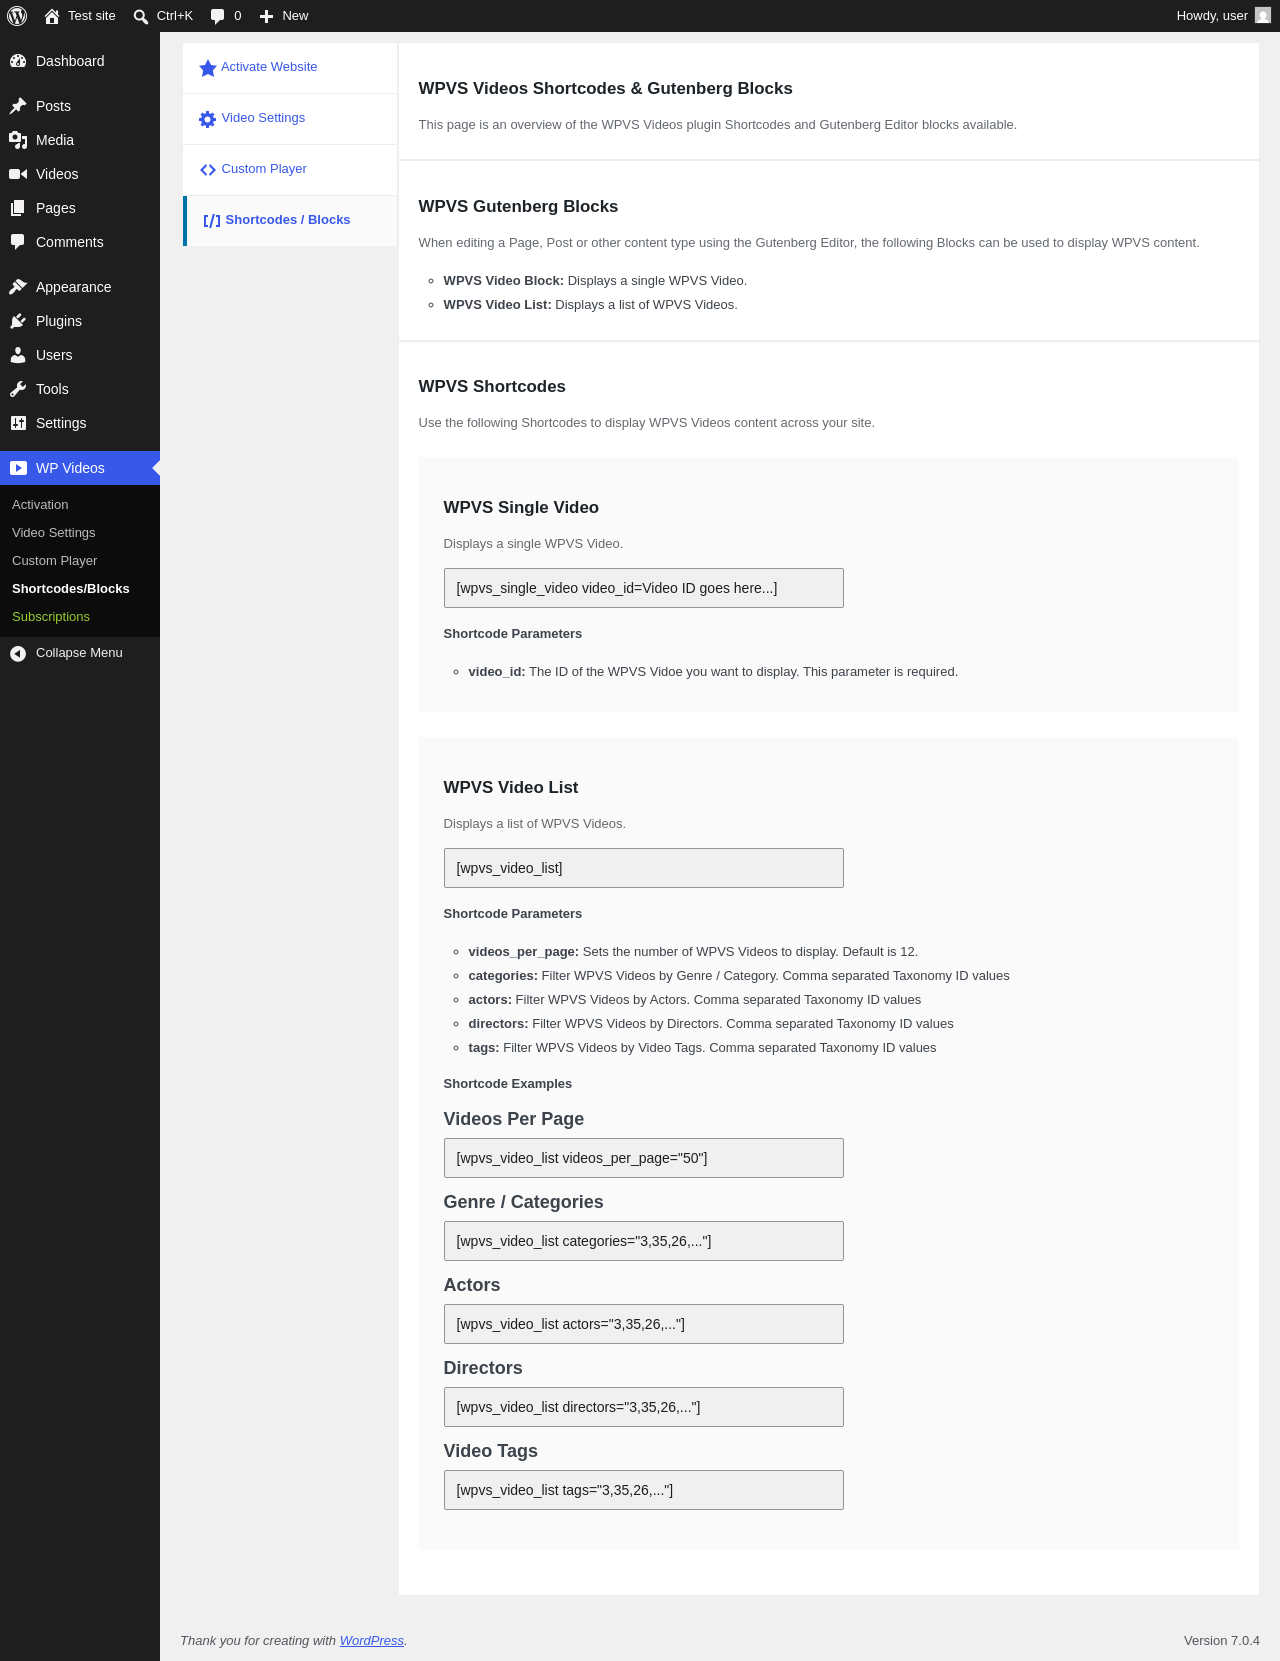Viewport: 1280px width, 1661px height.
Task: Click the bold videos_per_page: parameter name
Action: pyautogui.click(x=524, y=952)
